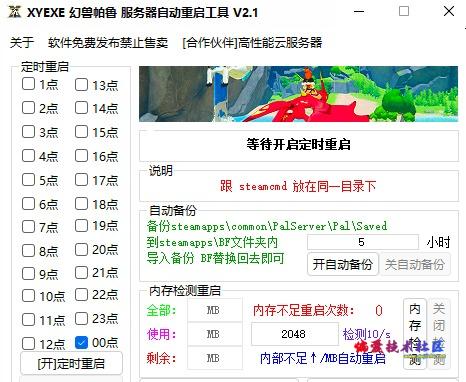The image size is (466, 382).
Task: Tick the 6点 checkbox
Action: pyautogui.click(x=28, y=204)
